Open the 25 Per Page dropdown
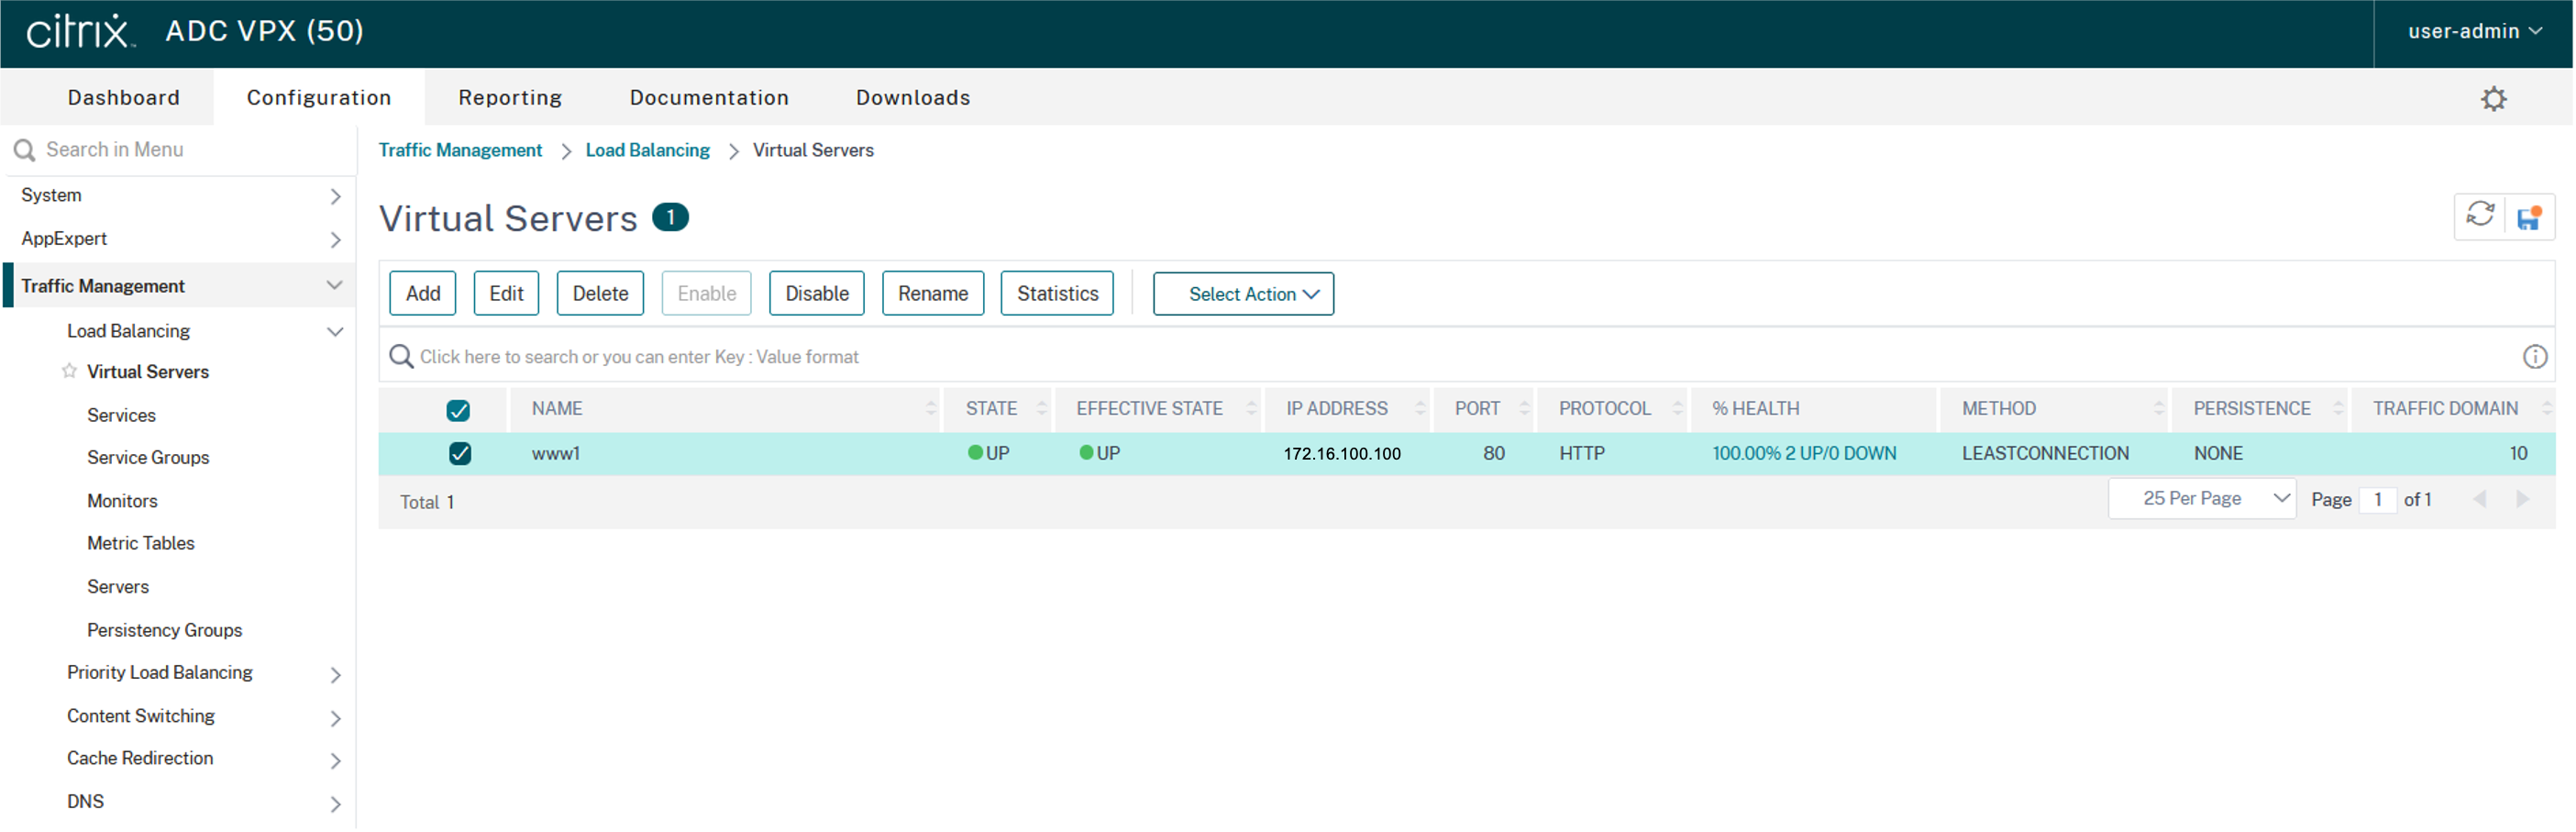Viewport: 2576px width, 832px height. 2201,499
